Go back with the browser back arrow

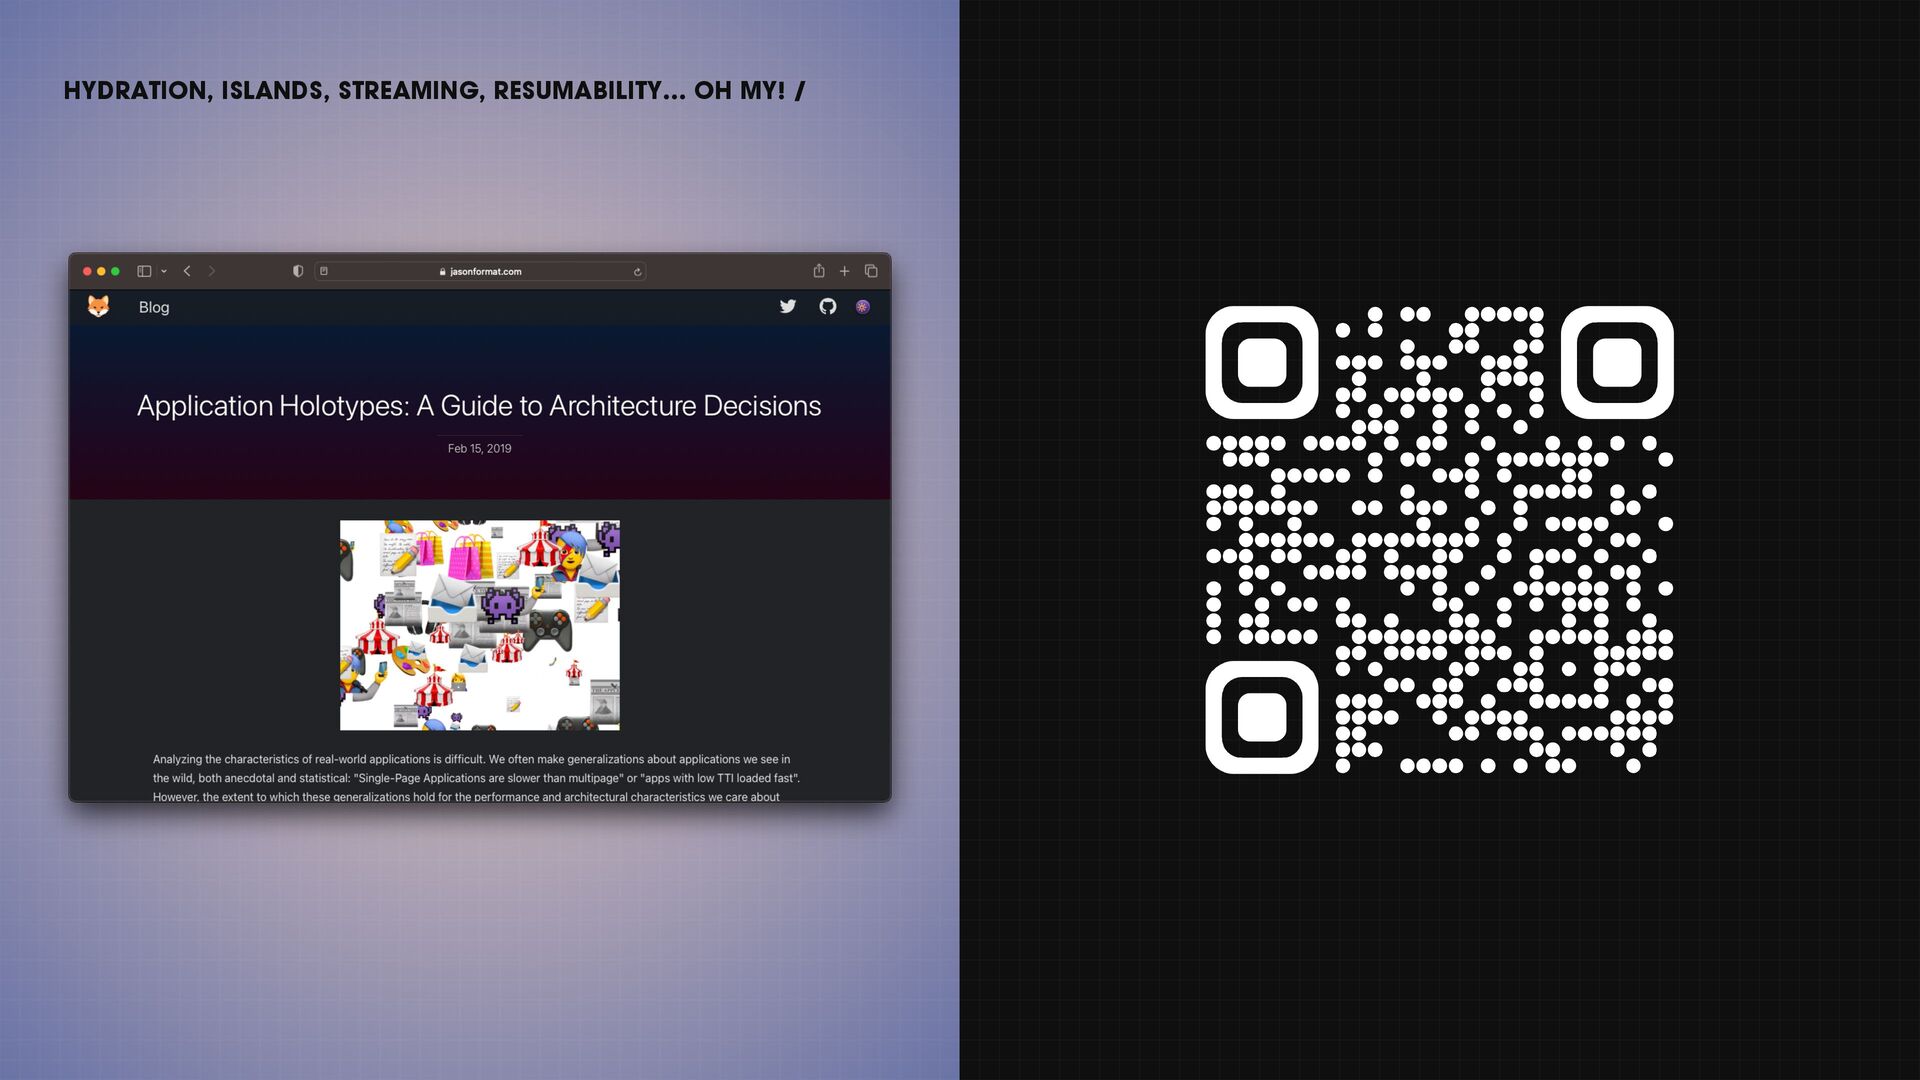click(187, 271)
